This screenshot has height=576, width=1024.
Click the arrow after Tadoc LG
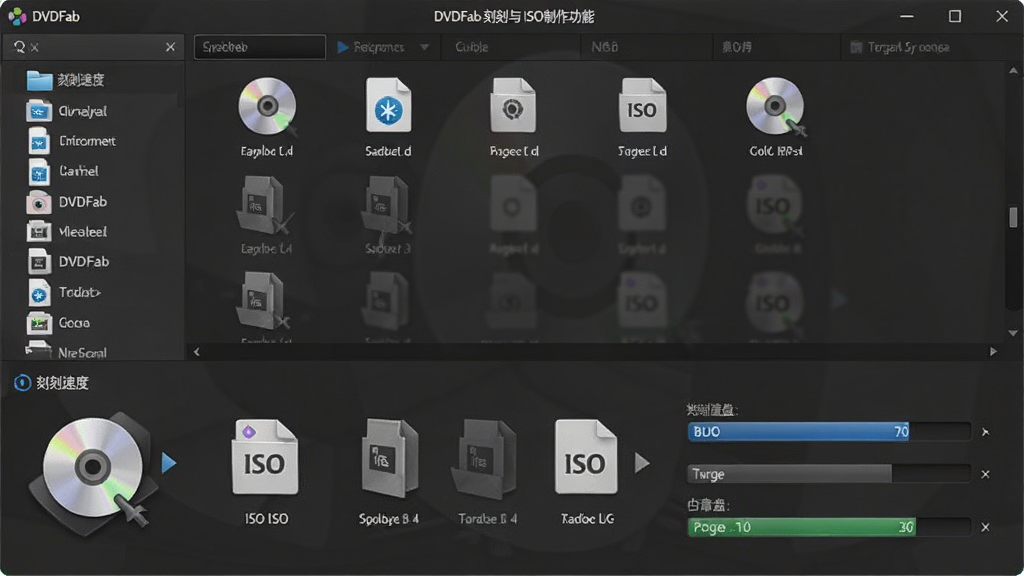click(643, 463)
